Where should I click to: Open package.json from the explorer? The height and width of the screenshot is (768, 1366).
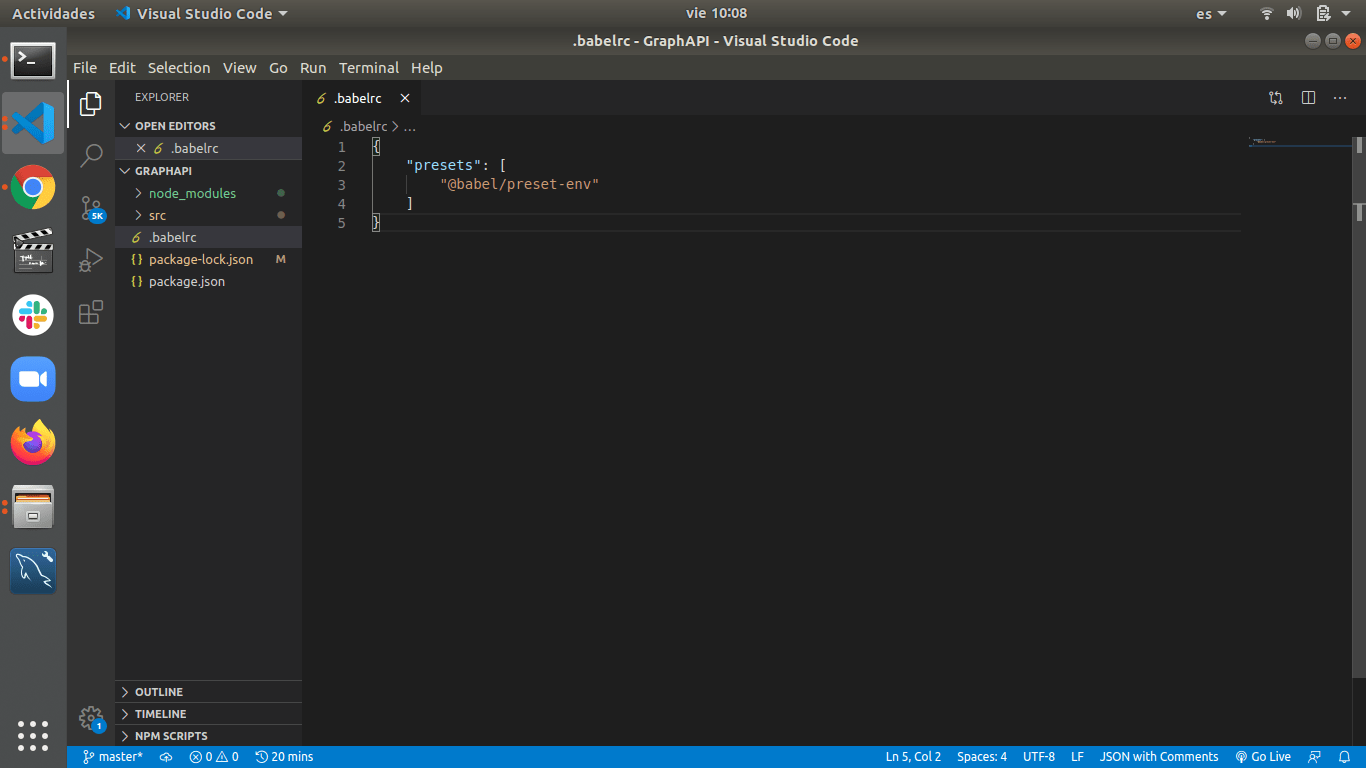[x=187, y=281]
